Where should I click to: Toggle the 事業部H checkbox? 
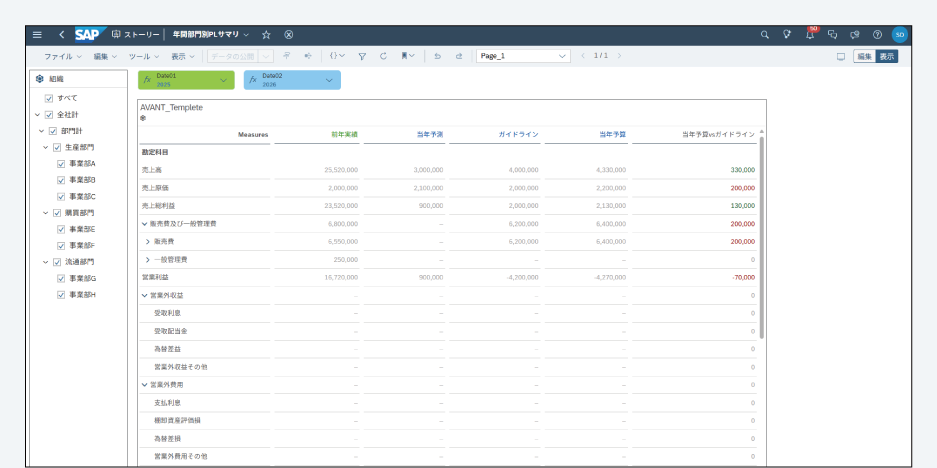[61, 295]
